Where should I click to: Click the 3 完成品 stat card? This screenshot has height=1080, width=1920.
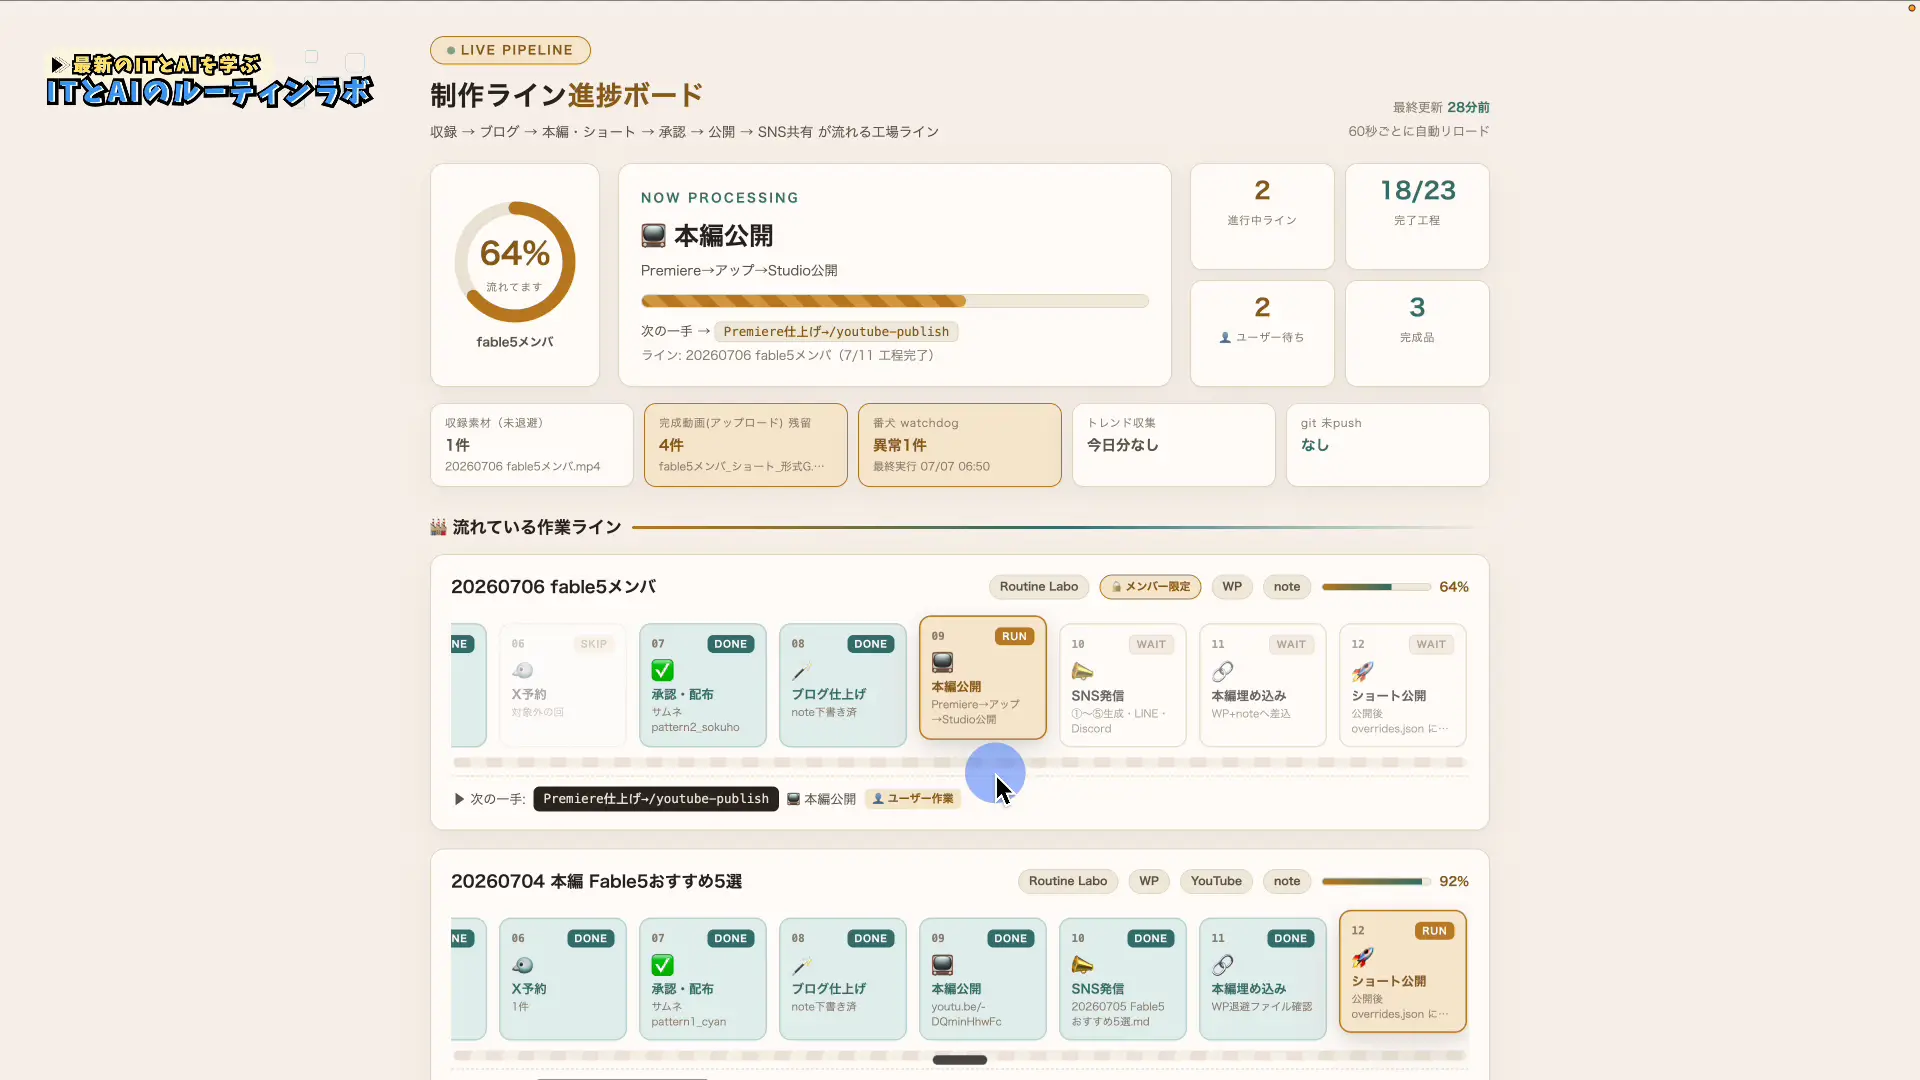click(1417, 333)
